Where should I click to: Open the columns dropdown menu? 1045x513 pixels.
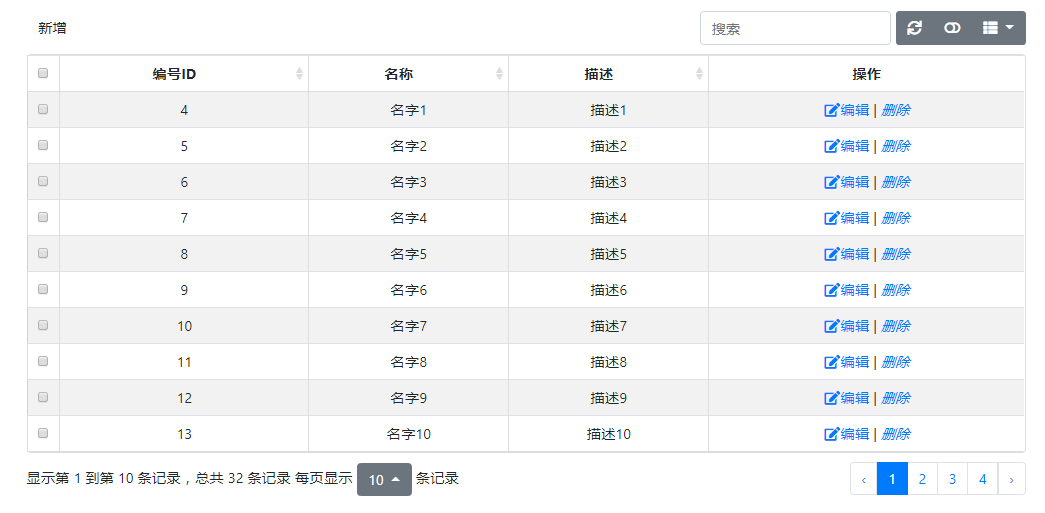coord(998,28)
